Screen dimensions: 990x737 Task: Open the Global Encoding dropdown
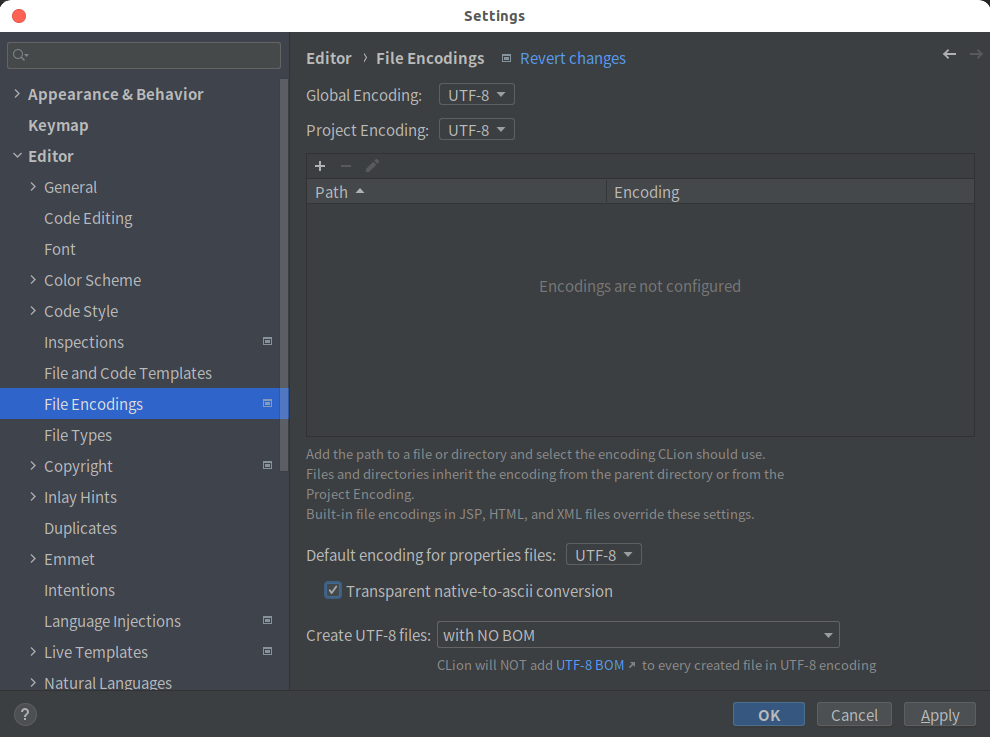[x=476, y=95]
